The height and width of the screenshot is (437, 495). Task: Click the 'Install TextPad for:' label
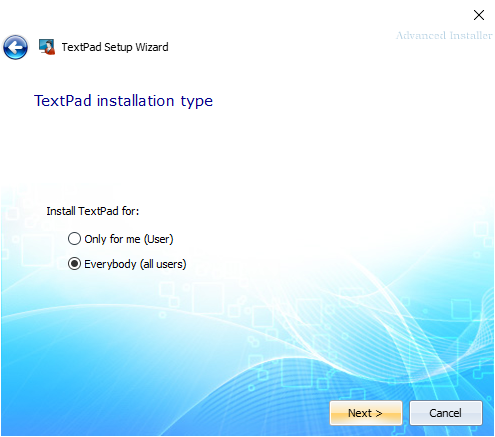(x=93, y=211)
